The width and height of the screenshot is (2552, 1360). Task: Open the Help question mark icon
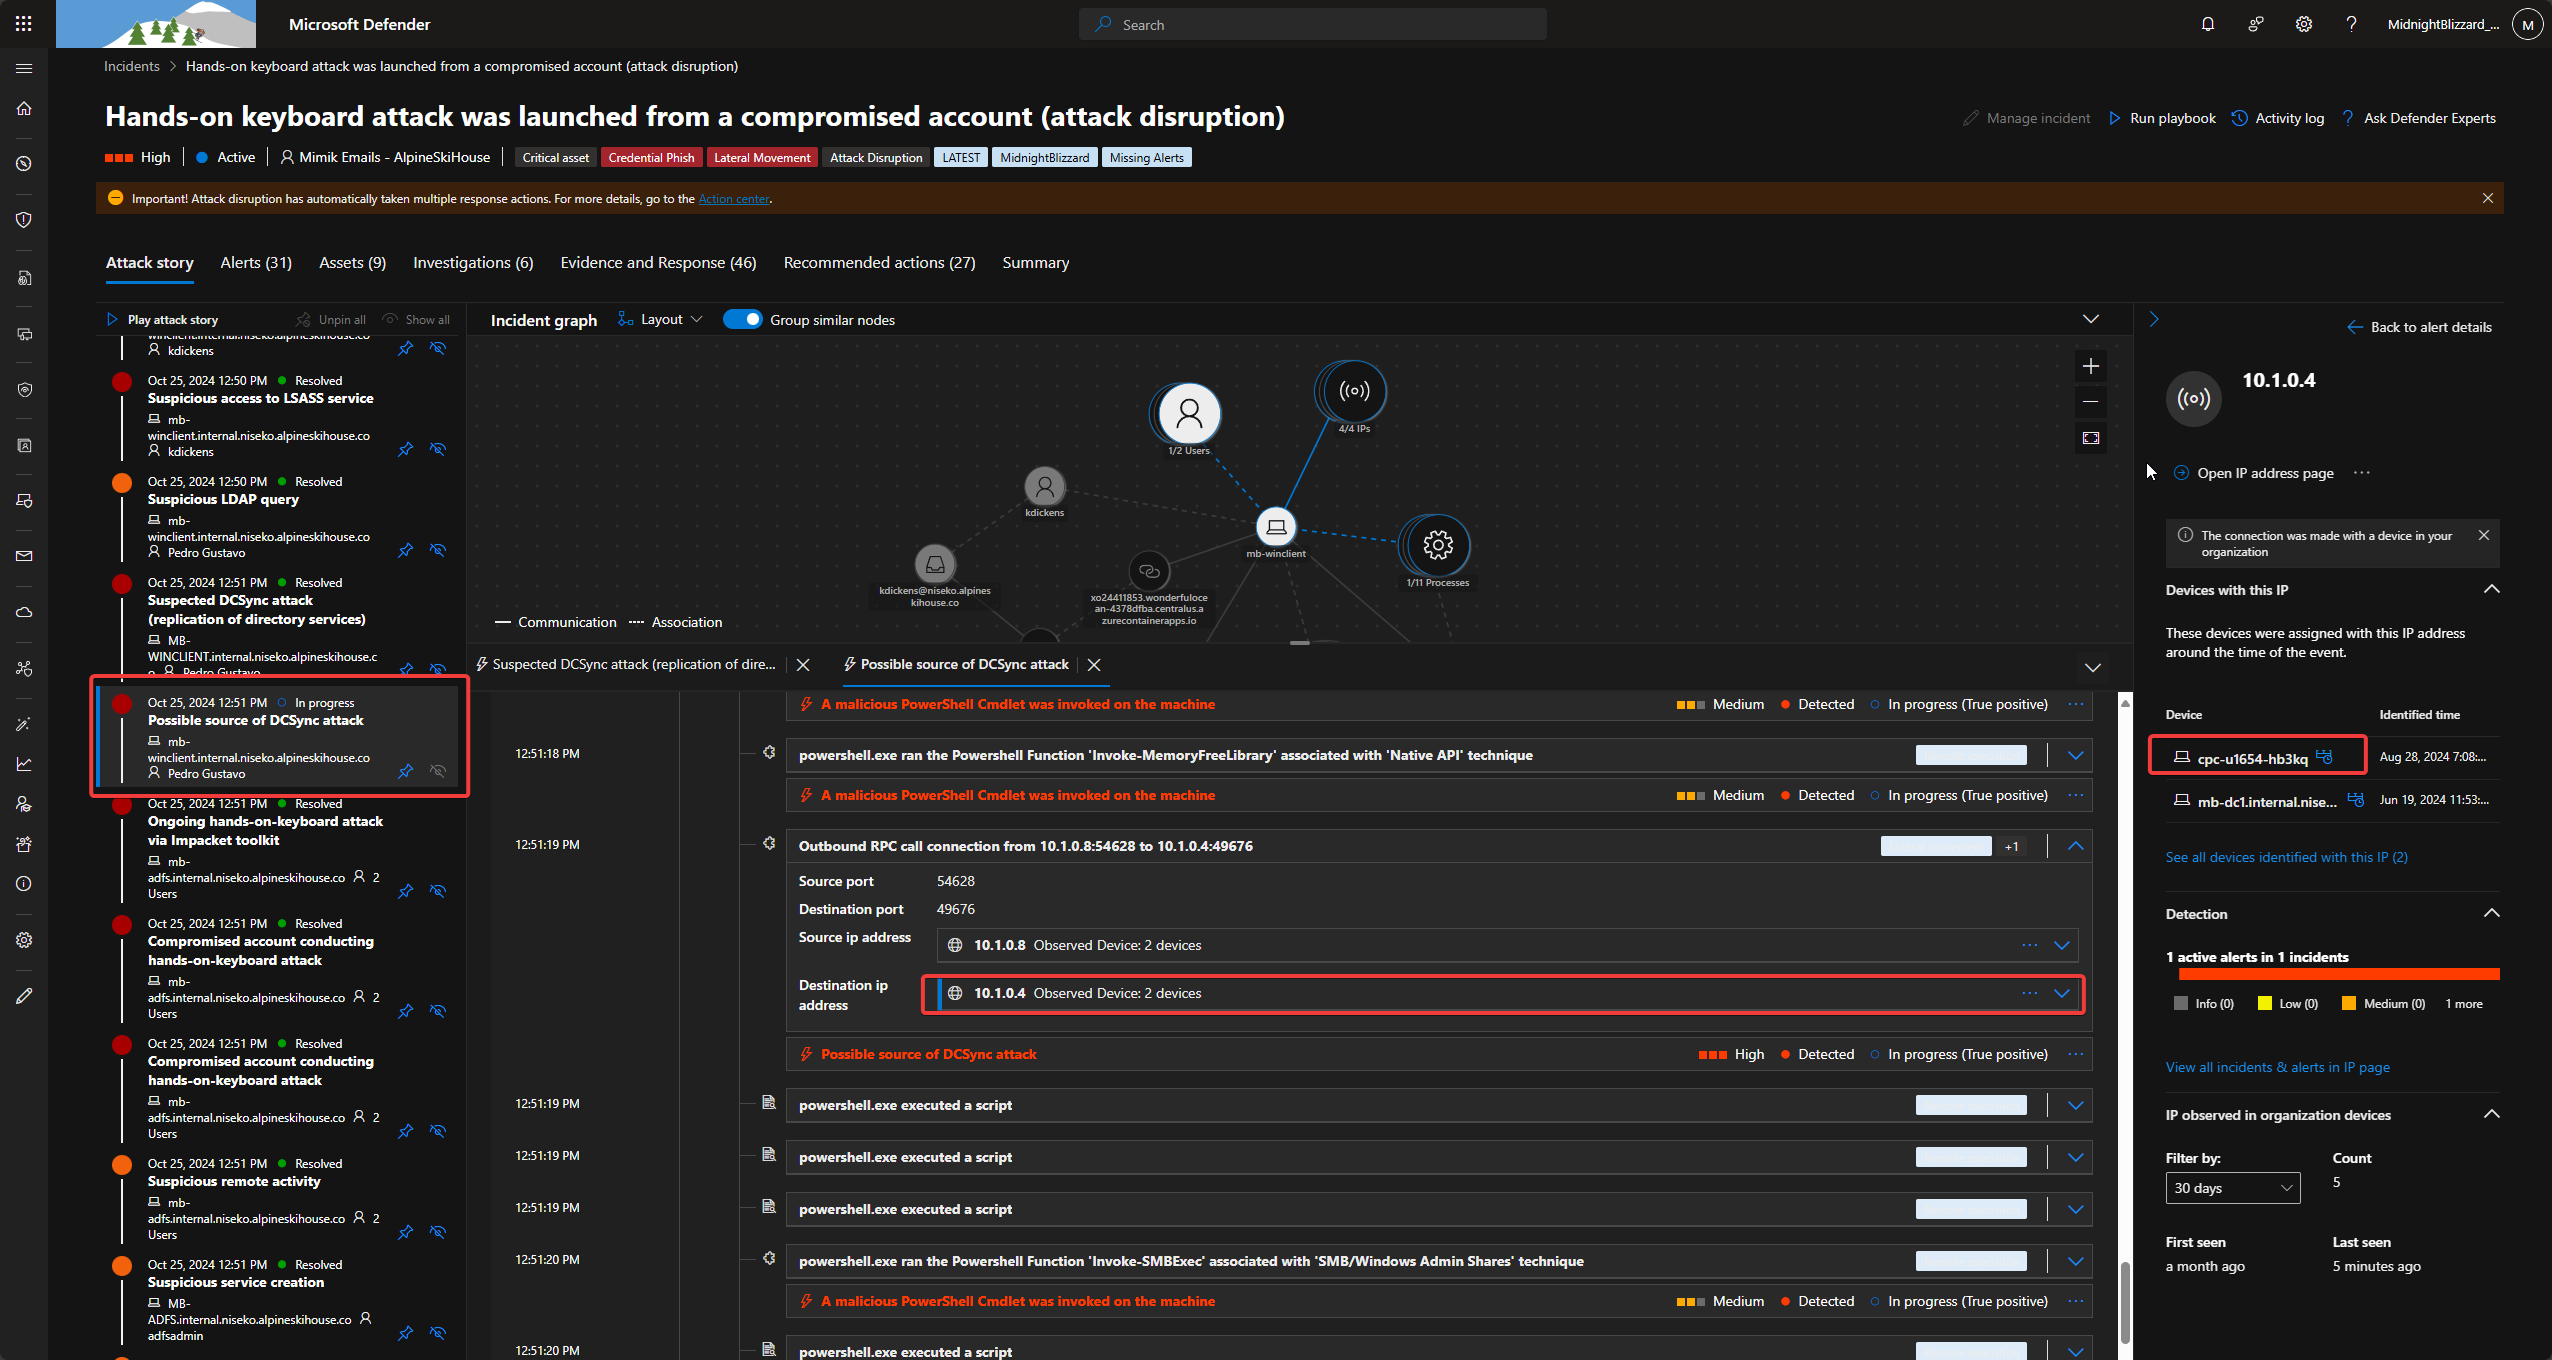(2351, 23)
